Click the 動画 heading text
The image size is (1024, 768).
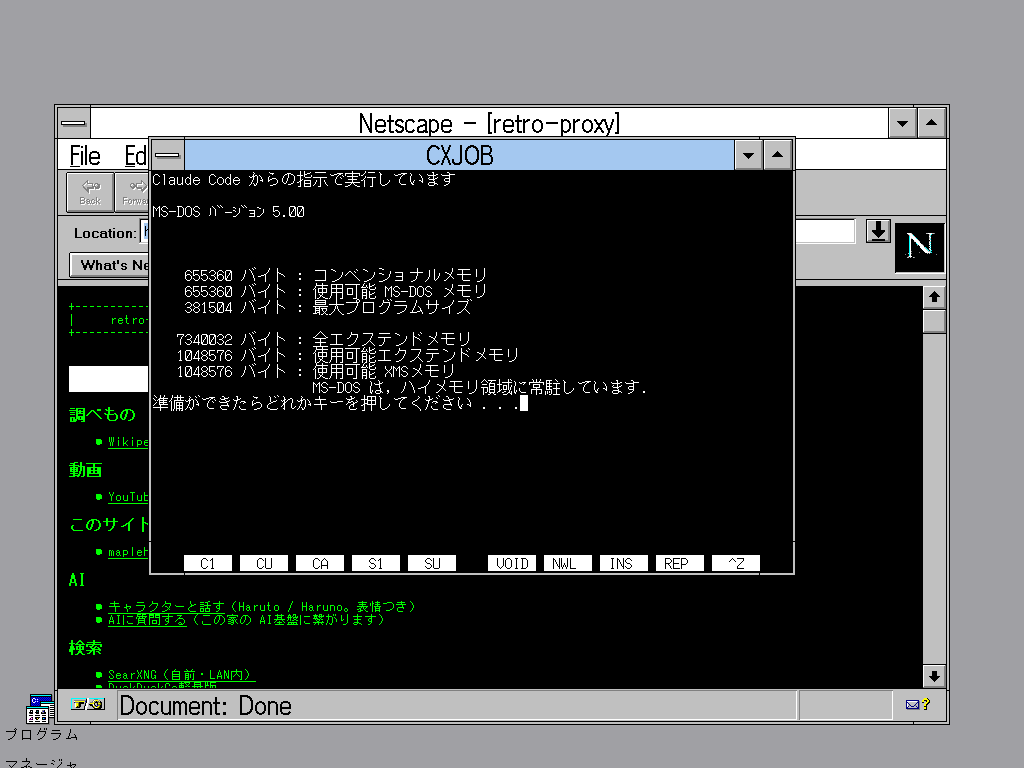[x=86, y=470]
